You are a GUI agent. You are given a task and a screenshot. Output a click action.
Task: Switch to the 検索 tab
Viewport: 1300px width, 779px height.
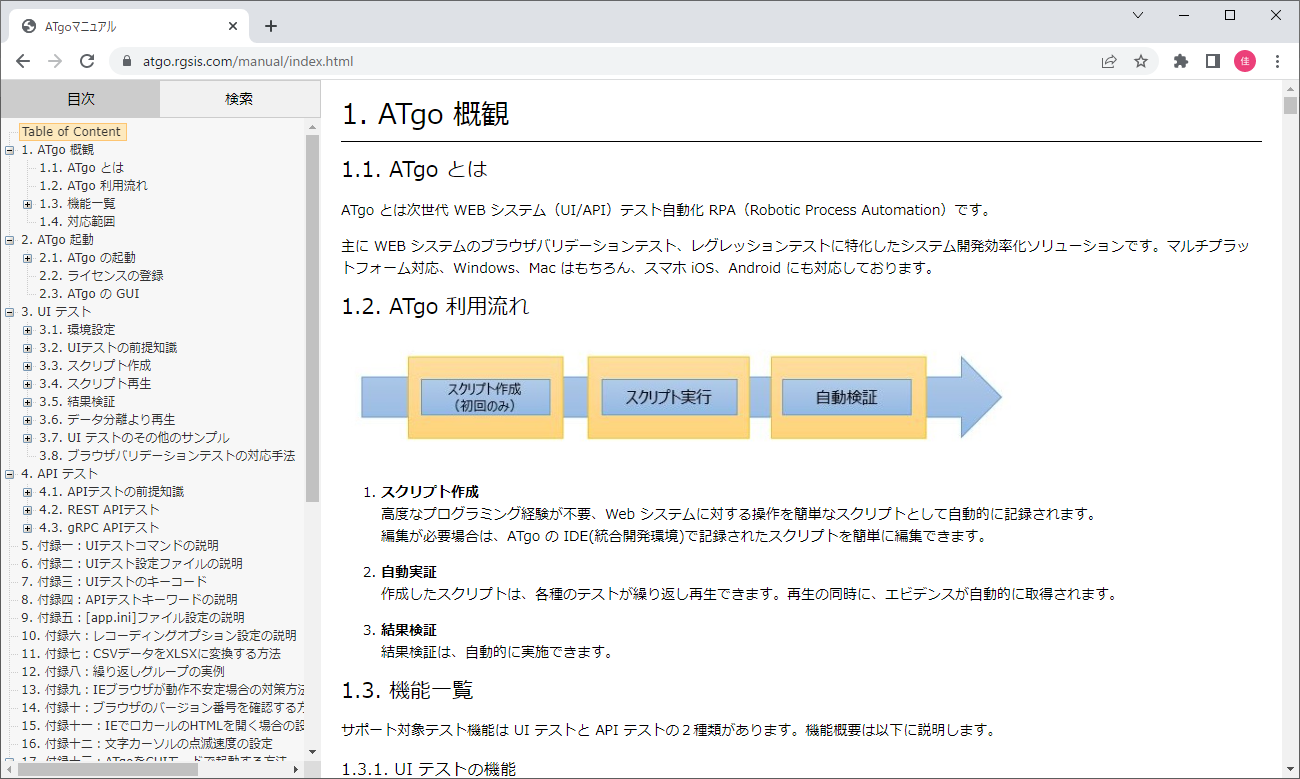[240, 98]
